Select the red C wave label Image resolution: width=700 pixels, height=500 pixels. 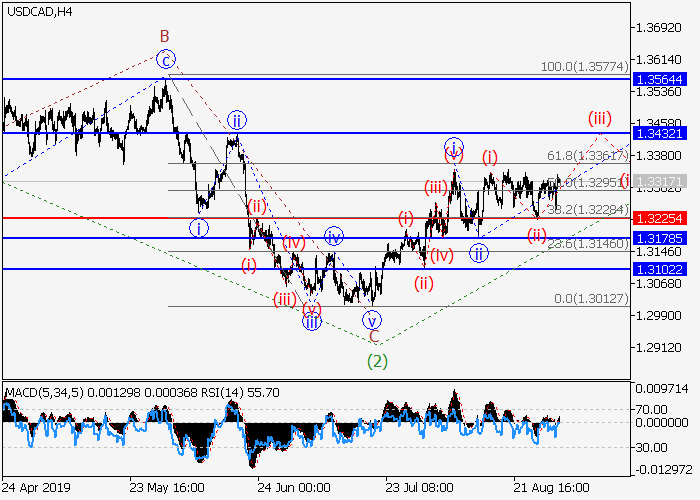(x=373, y=337)
